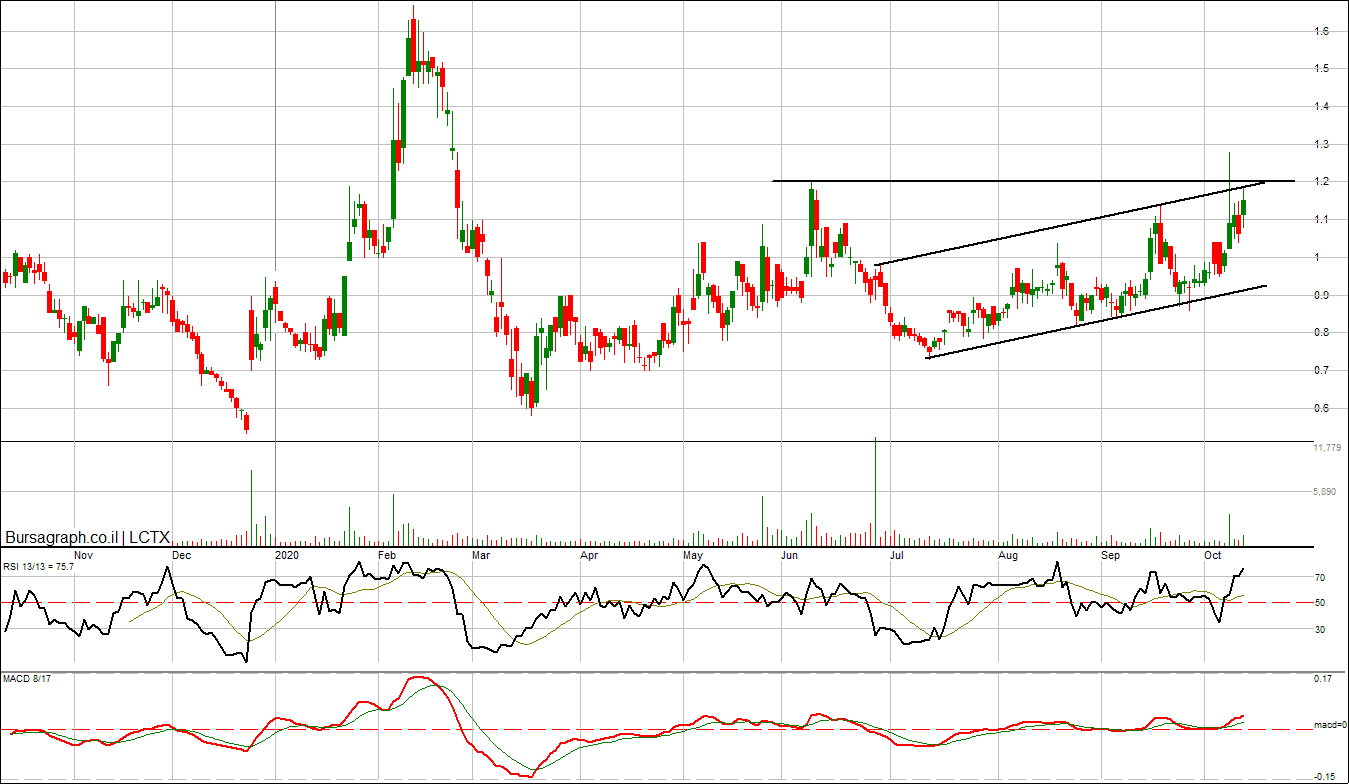Select the RSI 30 level label
This screenshot has height=784, width=1349.
pos(1320,630)
